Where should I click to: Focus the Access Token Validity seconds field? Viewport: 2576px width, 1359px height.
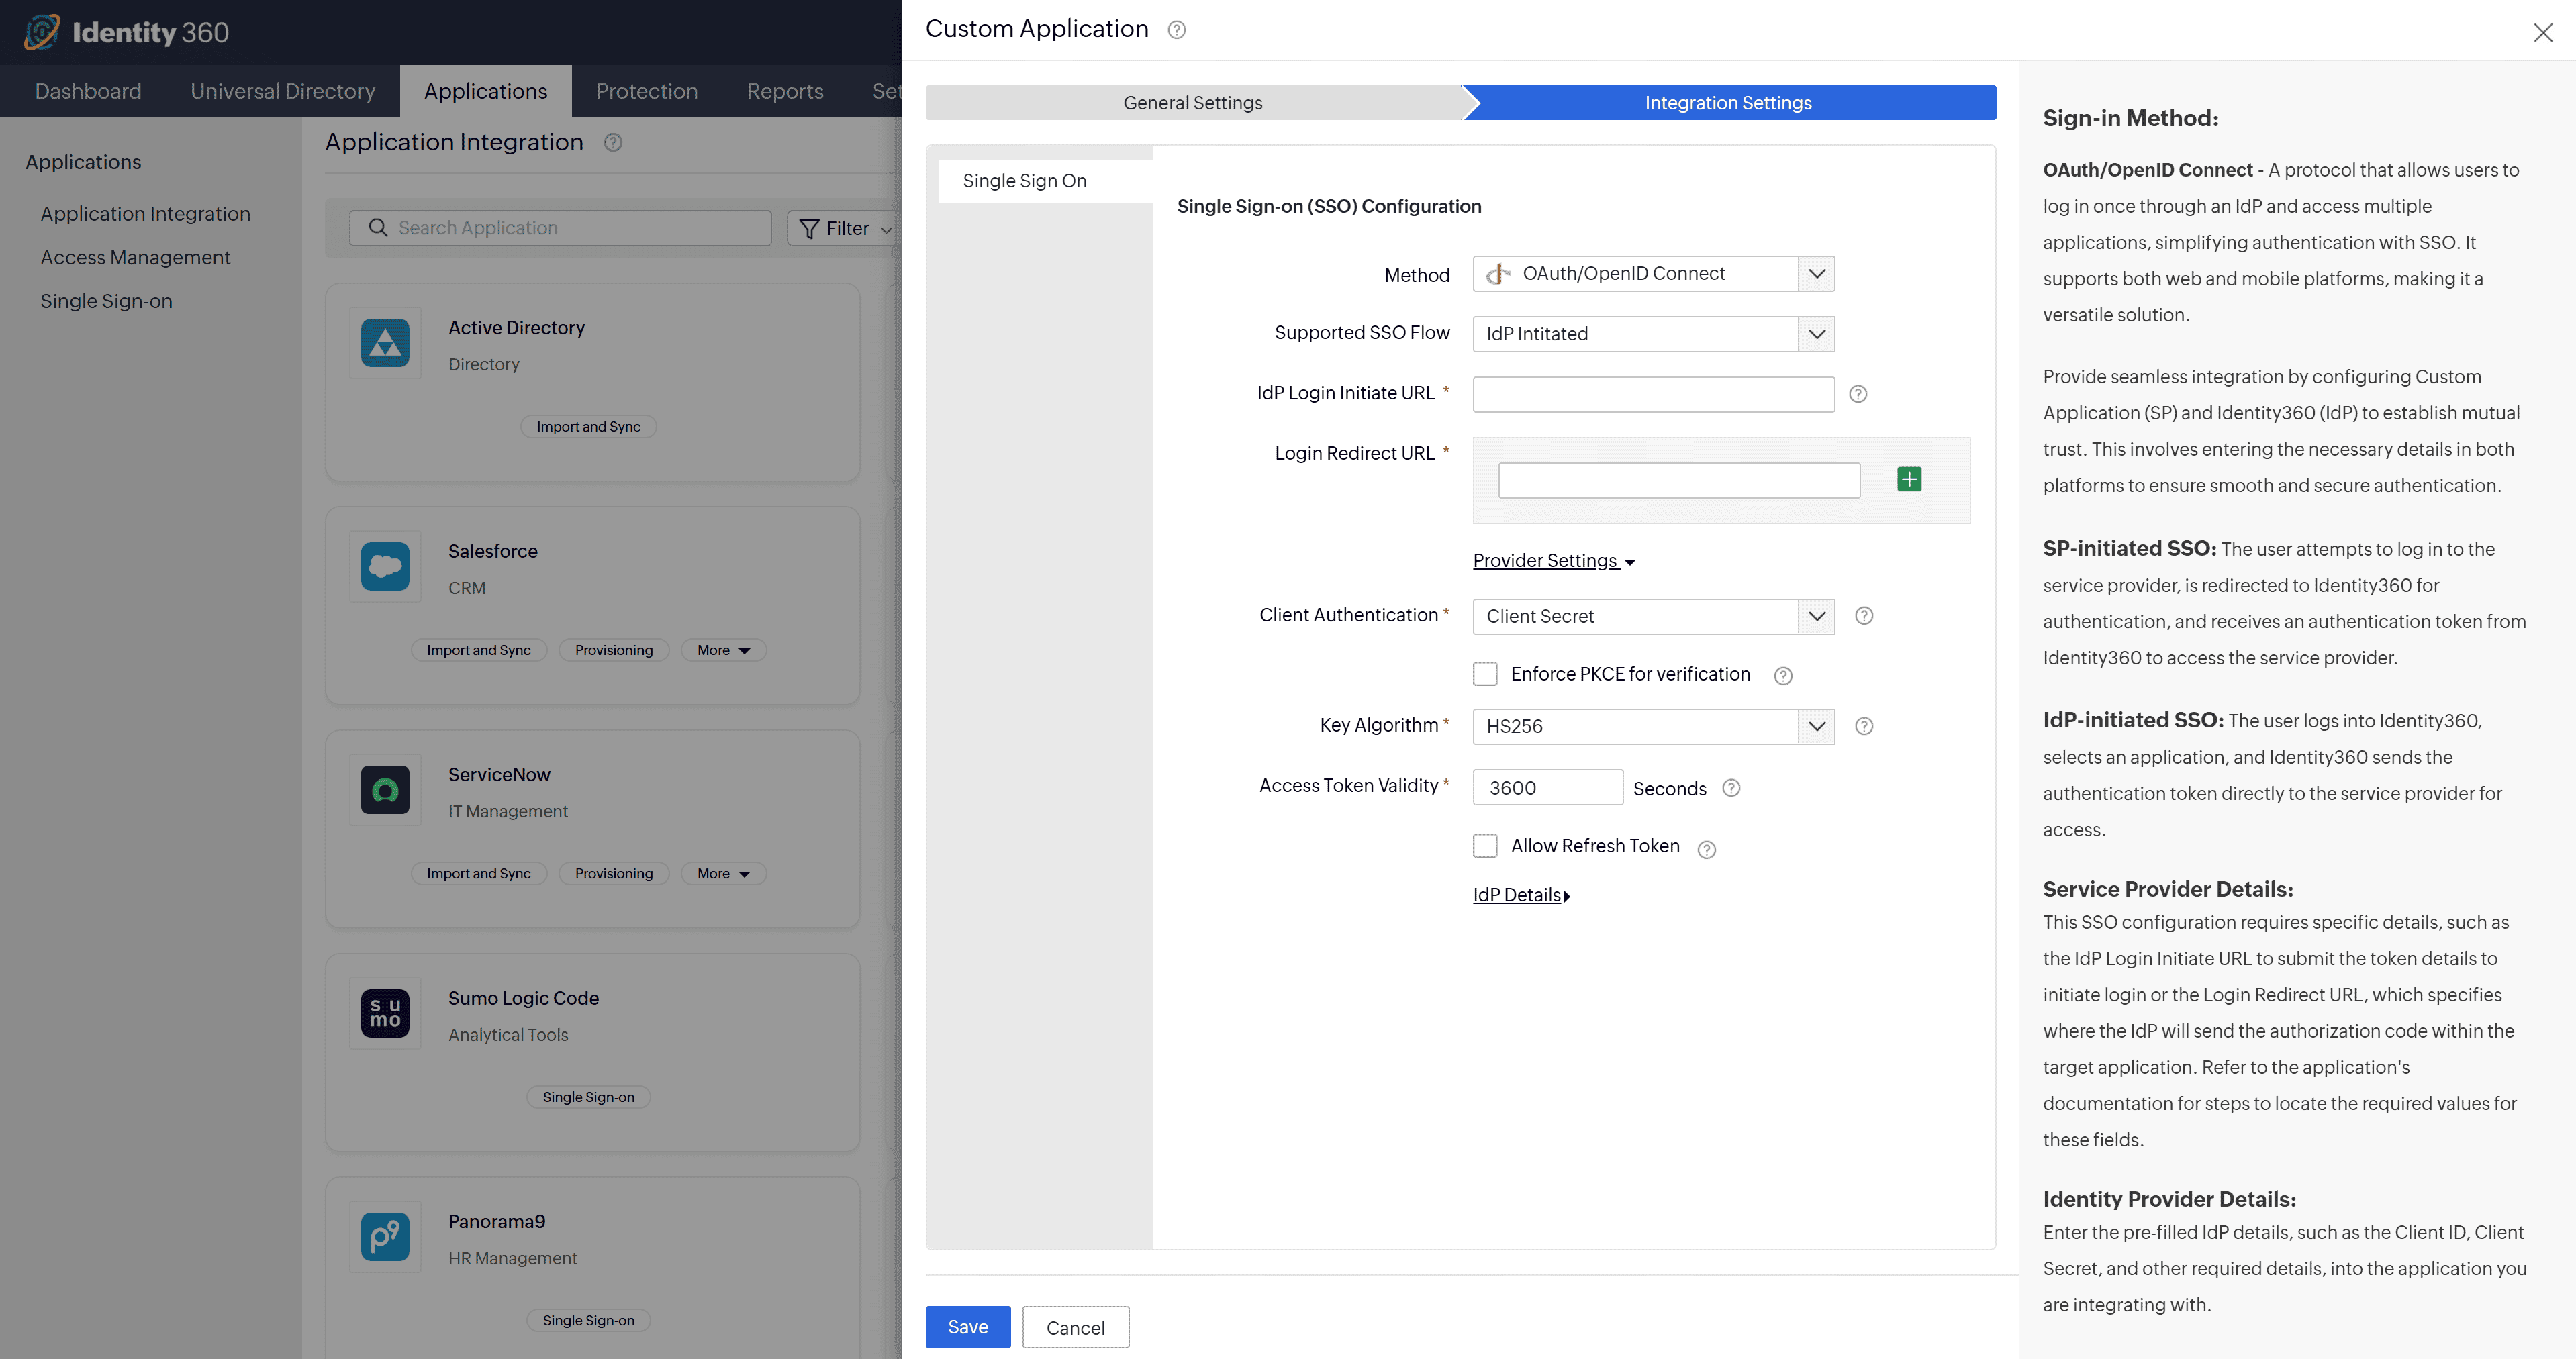pyautogui.click(x=1547, y=787)
